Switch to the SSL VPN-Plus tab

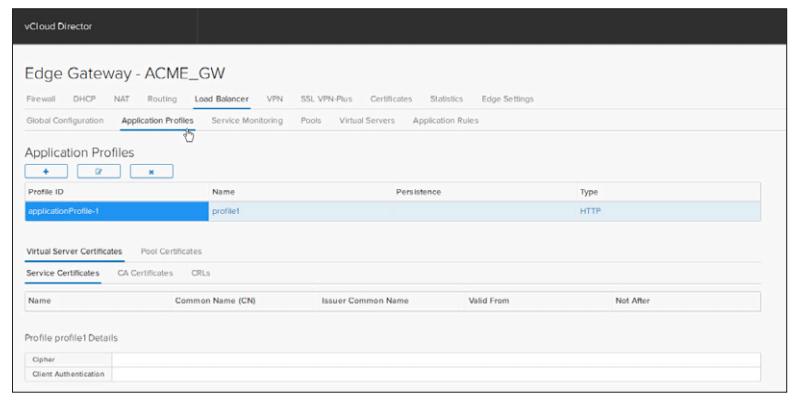tap(326, 99)
